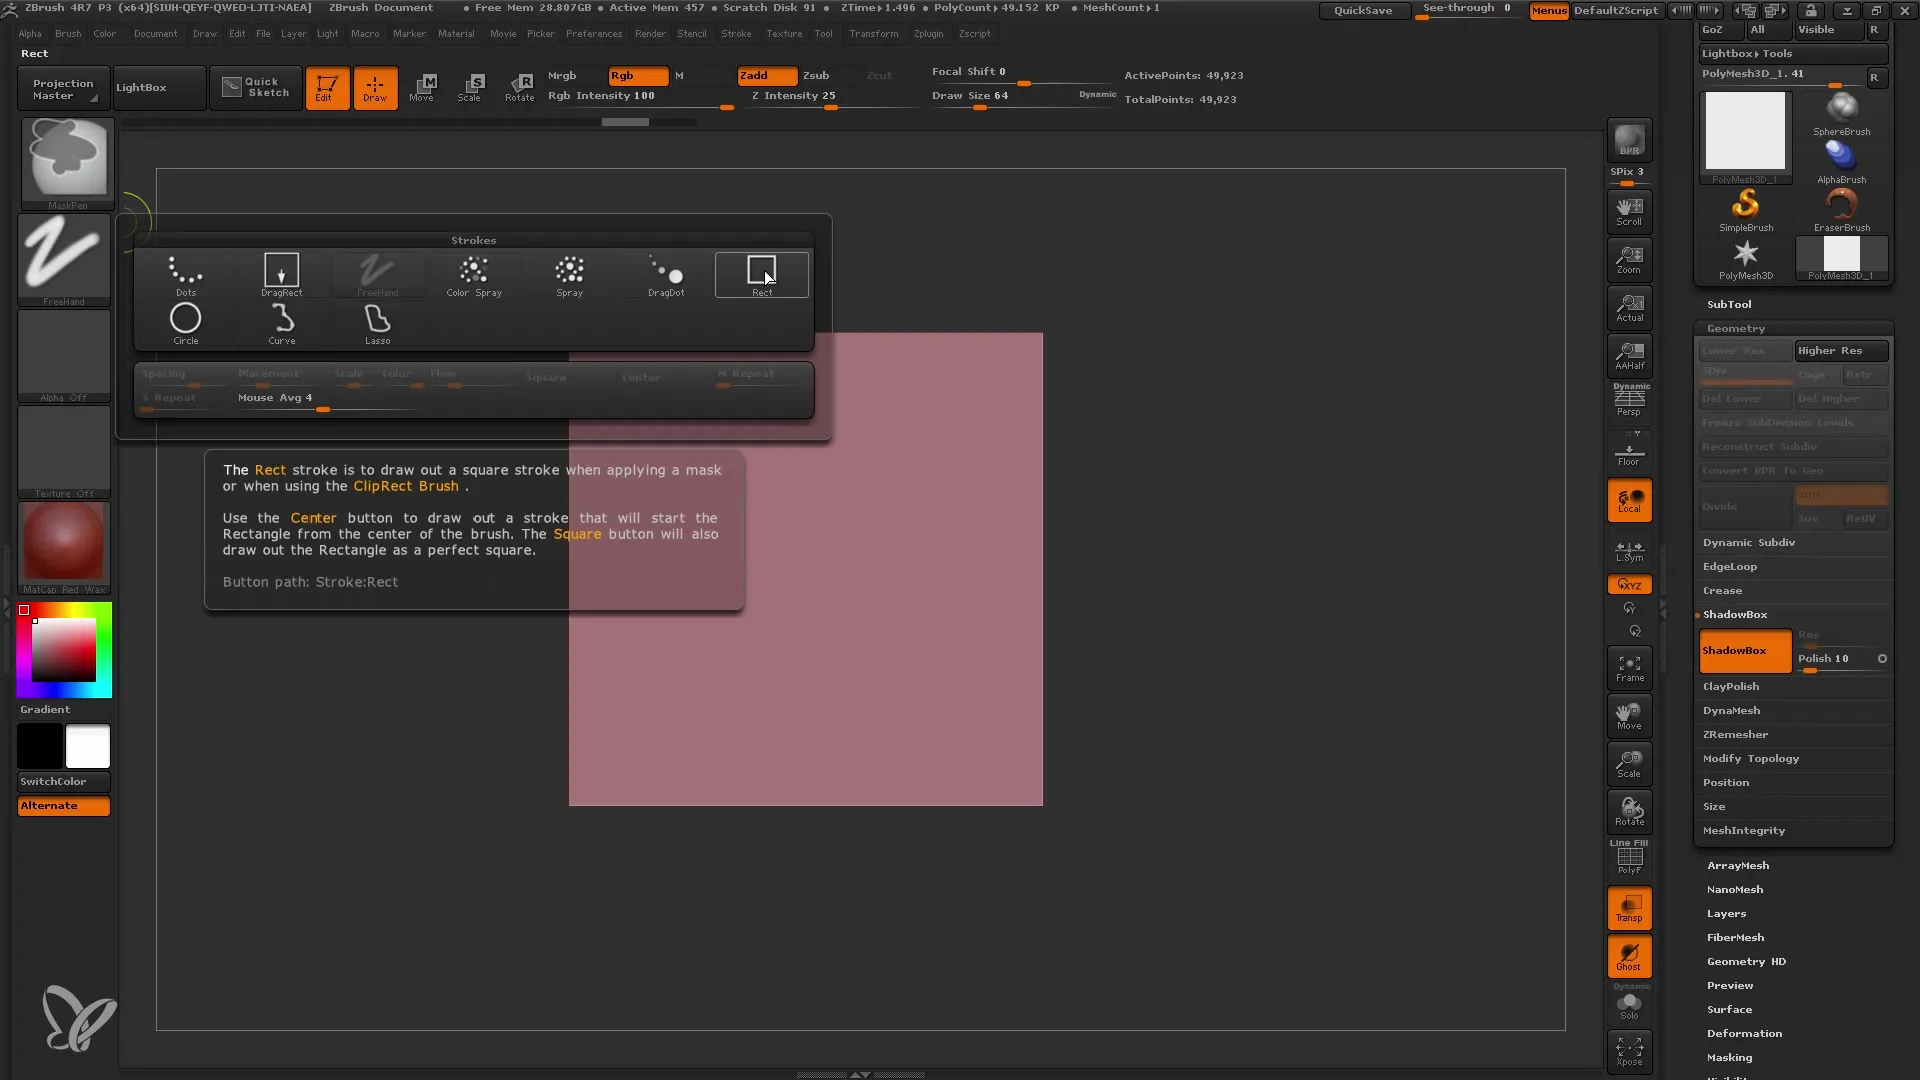Click the Xpose icon
The image size is (1920, 1080).
click(1629, 1051)
